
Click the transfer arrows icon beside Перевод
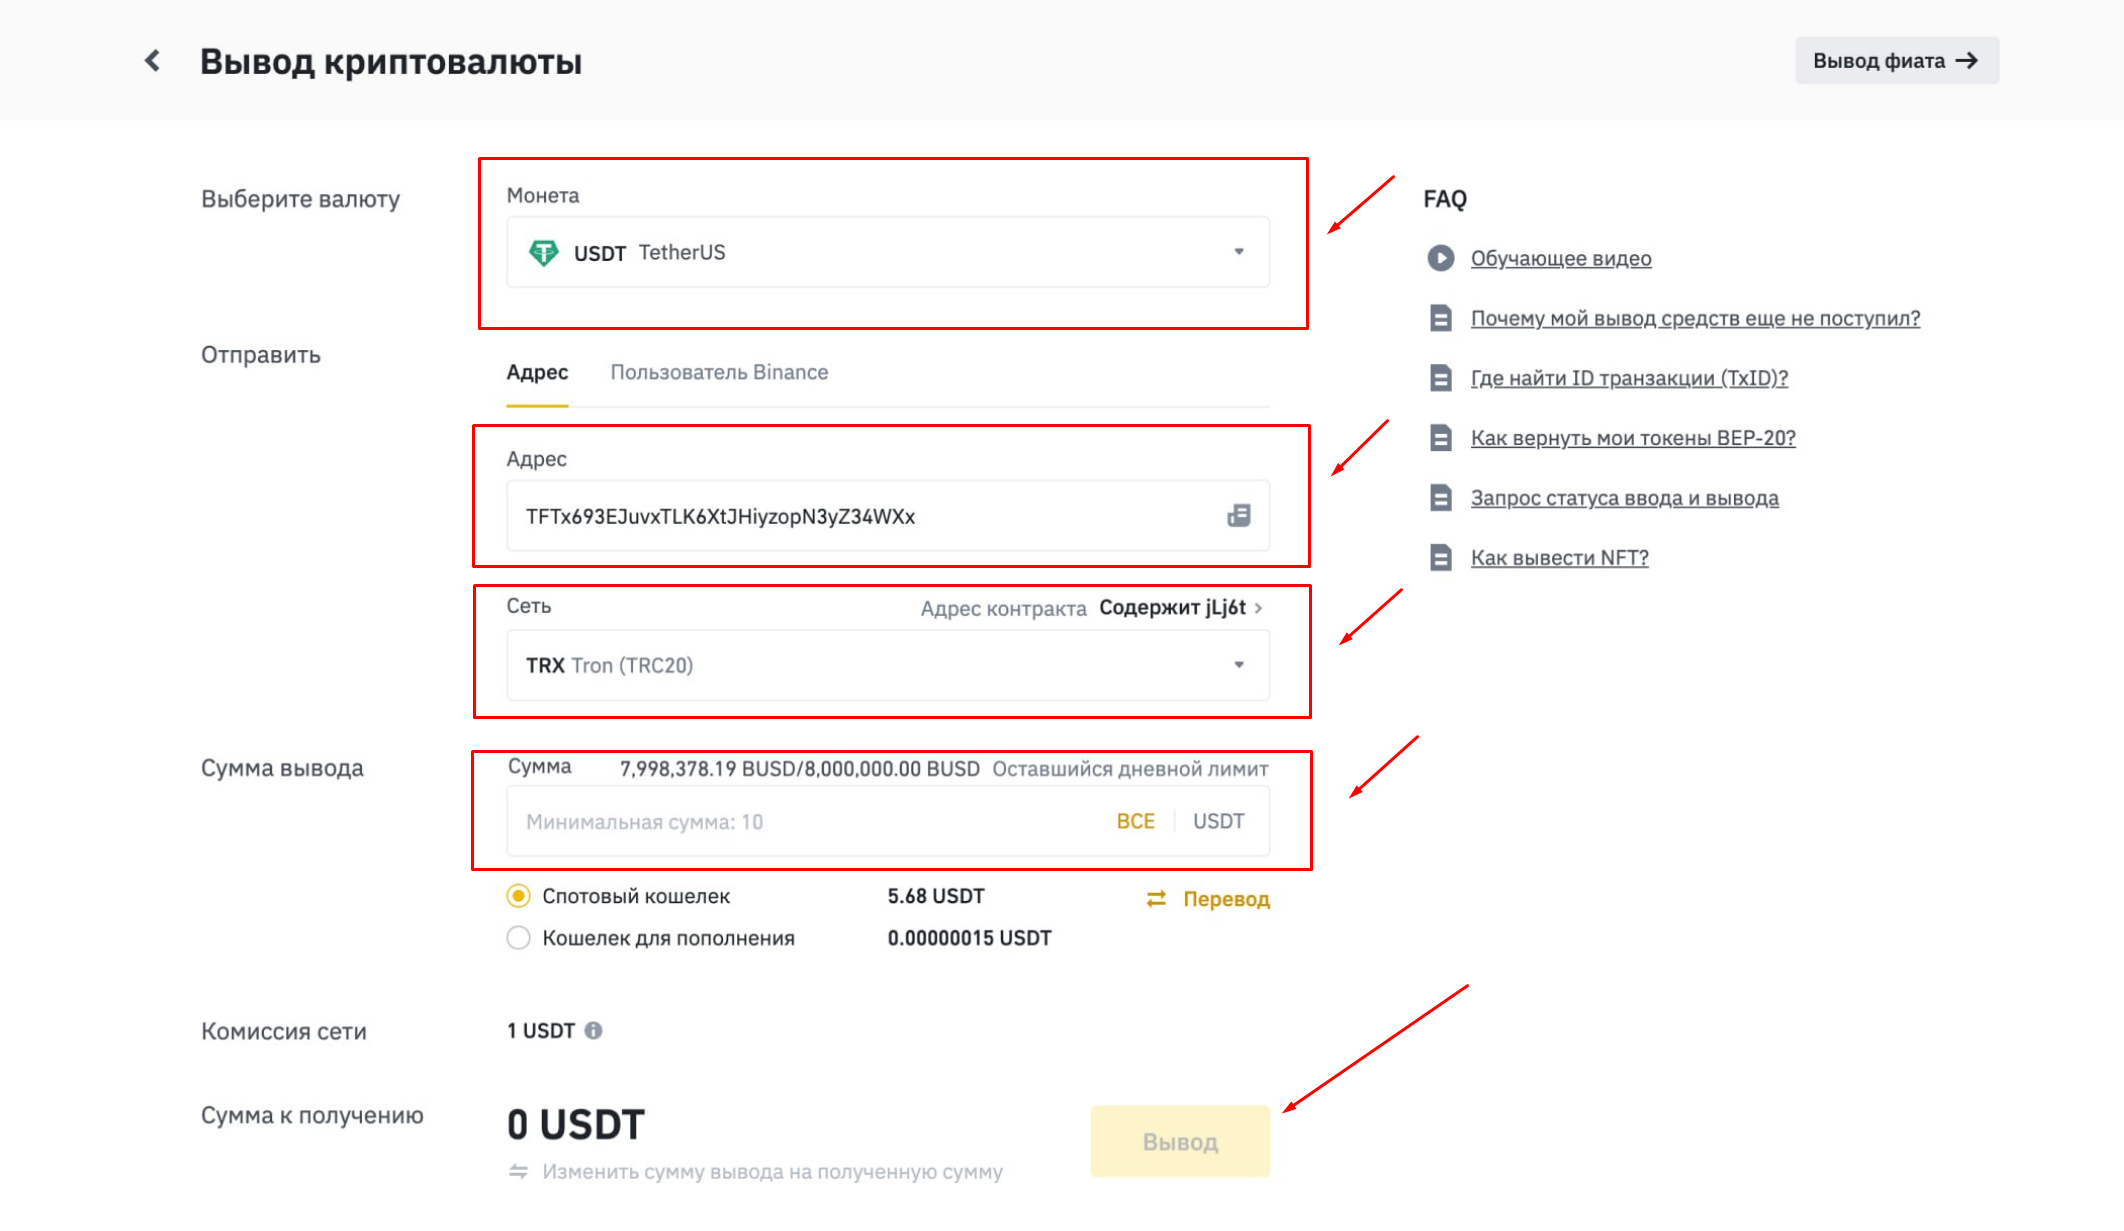pyautogui.click(x=1156, y=899)
